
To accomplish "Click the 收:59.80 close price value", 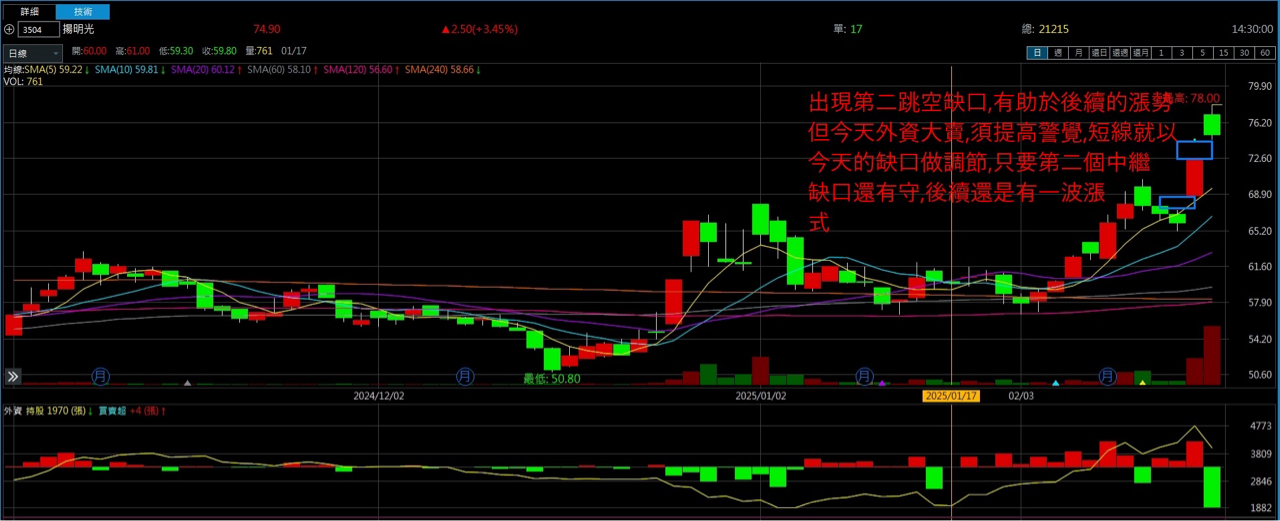I will (x=220, y=51).
